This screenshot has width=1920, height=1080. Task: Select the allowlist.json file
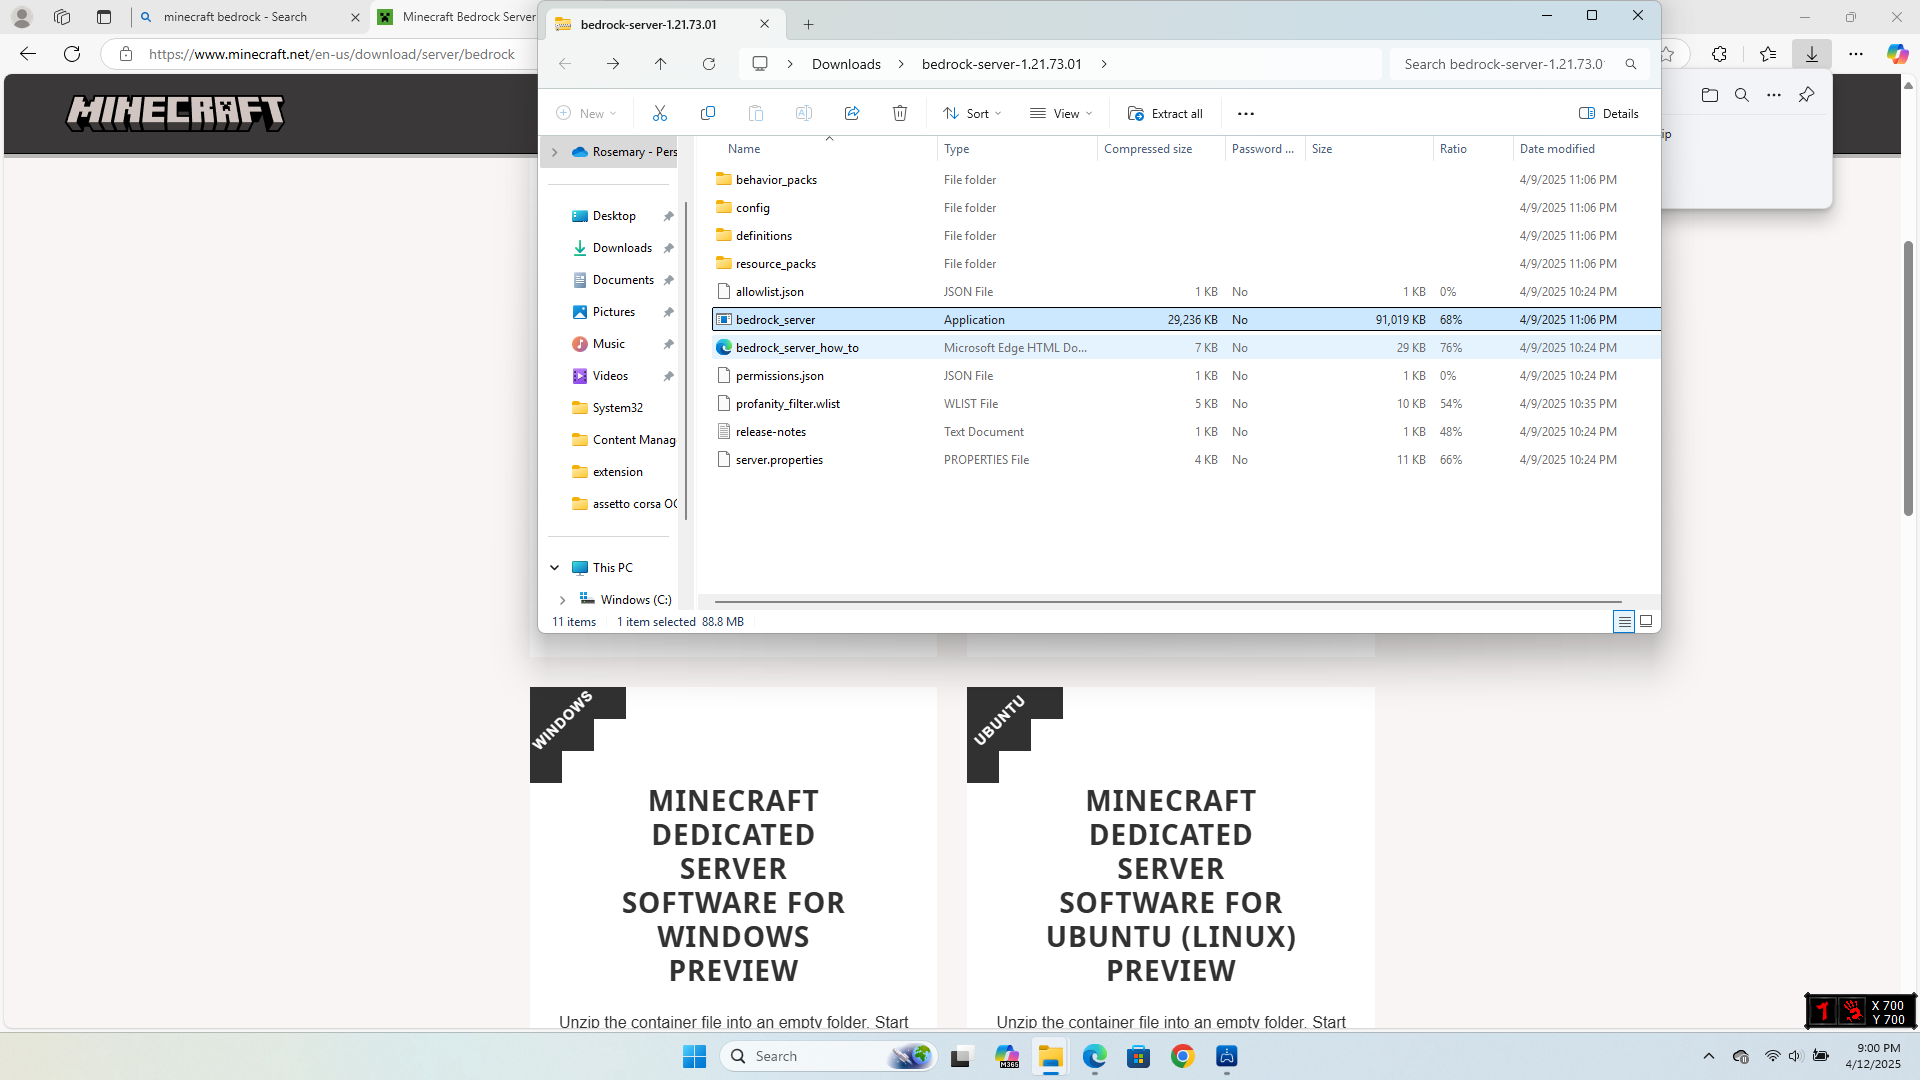[x=1185, y=292]
